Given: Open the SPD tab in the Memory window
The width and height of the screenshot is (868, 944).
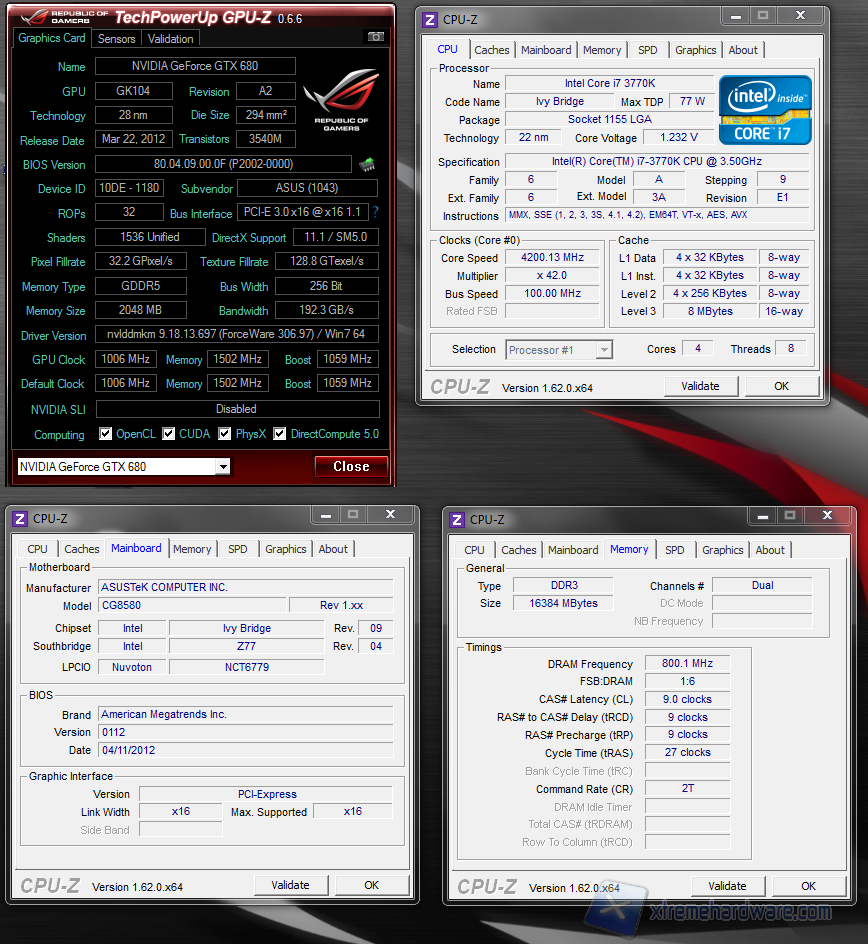Looking at the screenshot, I should click(x=675, y=550).
